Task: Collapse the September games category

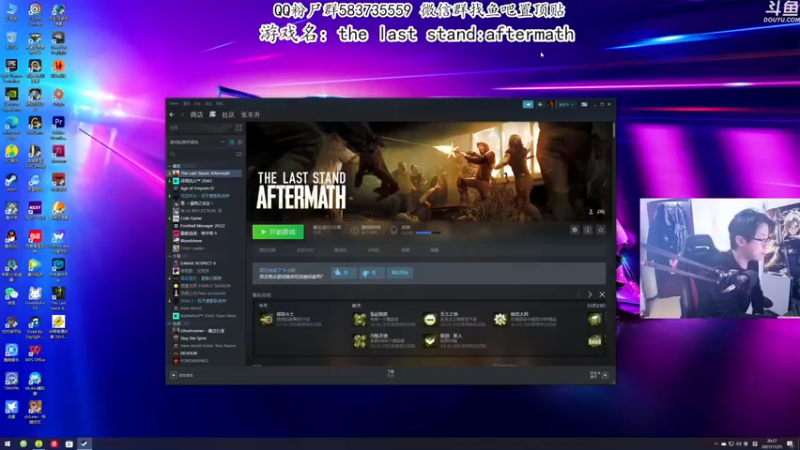Action: [170, 323]
